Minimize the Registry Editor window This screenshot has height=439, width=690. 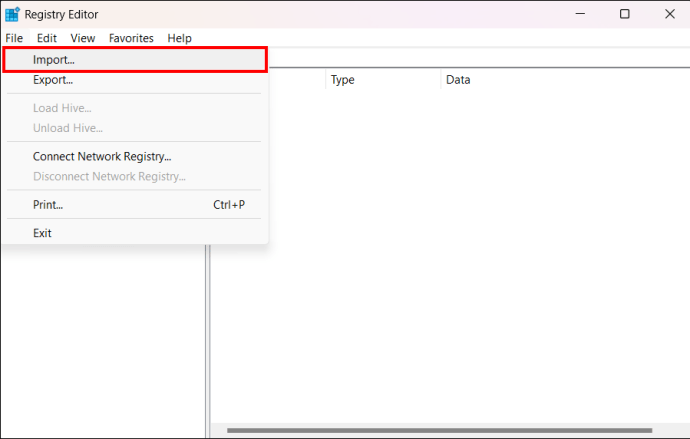click(x=580, y=14)
